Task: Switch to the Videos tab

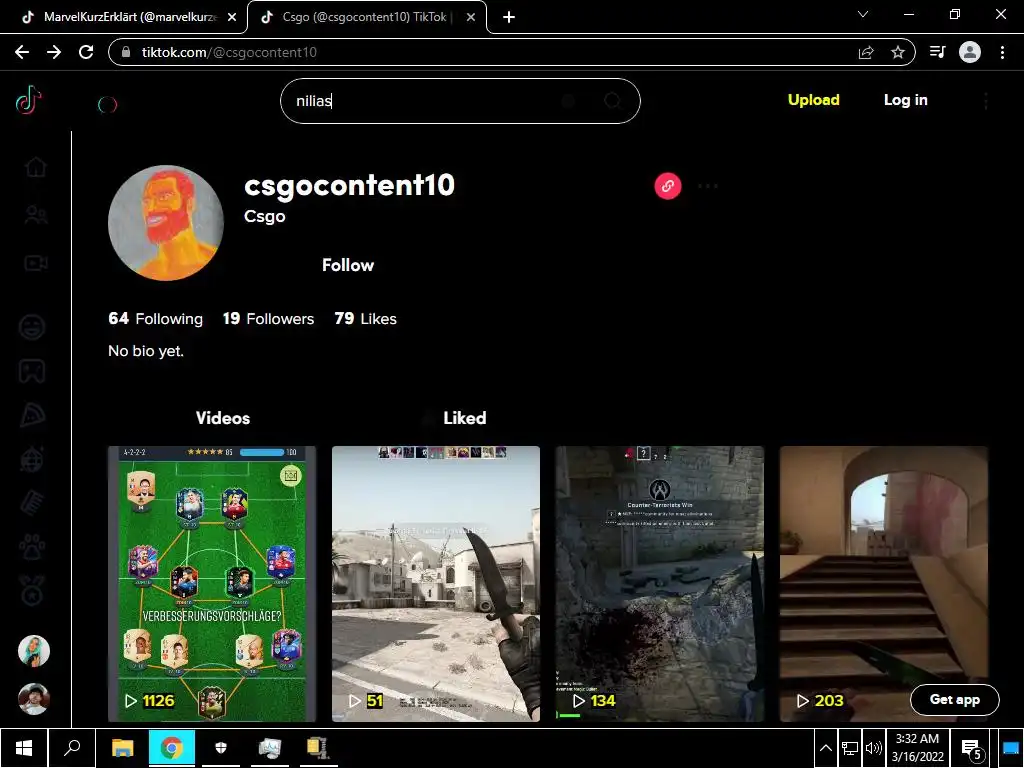Action: [x=223, y=418]
